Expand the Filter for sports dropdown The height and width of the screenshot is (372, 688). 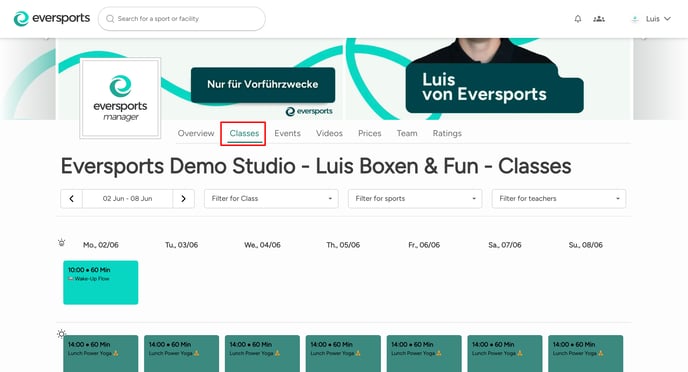415,199
